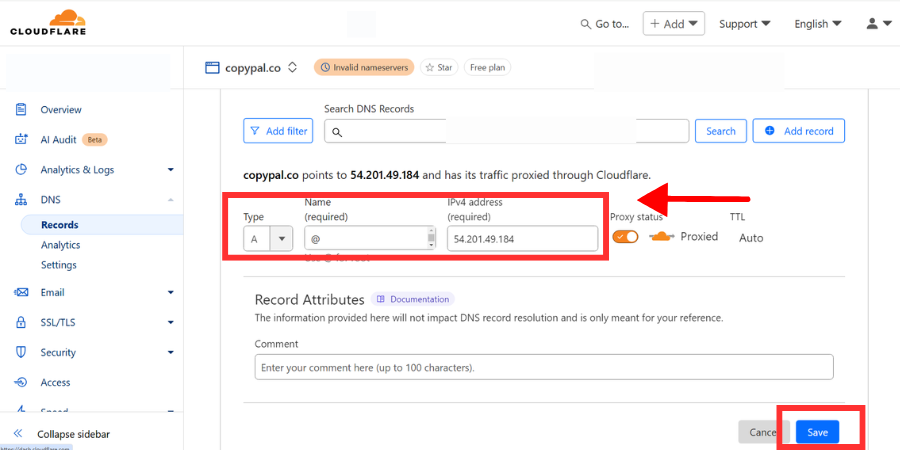Click the Comment input field
Image resolution: width=900 pixels, height=450 pixels.
(x=544, y=367)
